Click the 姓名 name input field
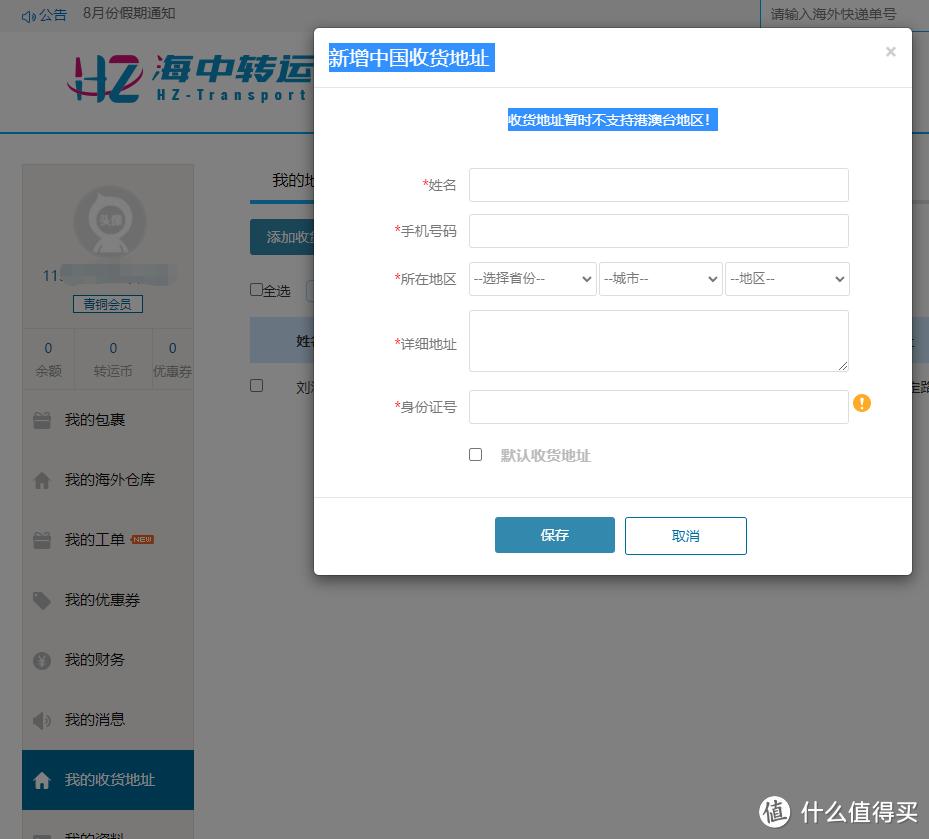The image size is (929, 839). point(658,185)
